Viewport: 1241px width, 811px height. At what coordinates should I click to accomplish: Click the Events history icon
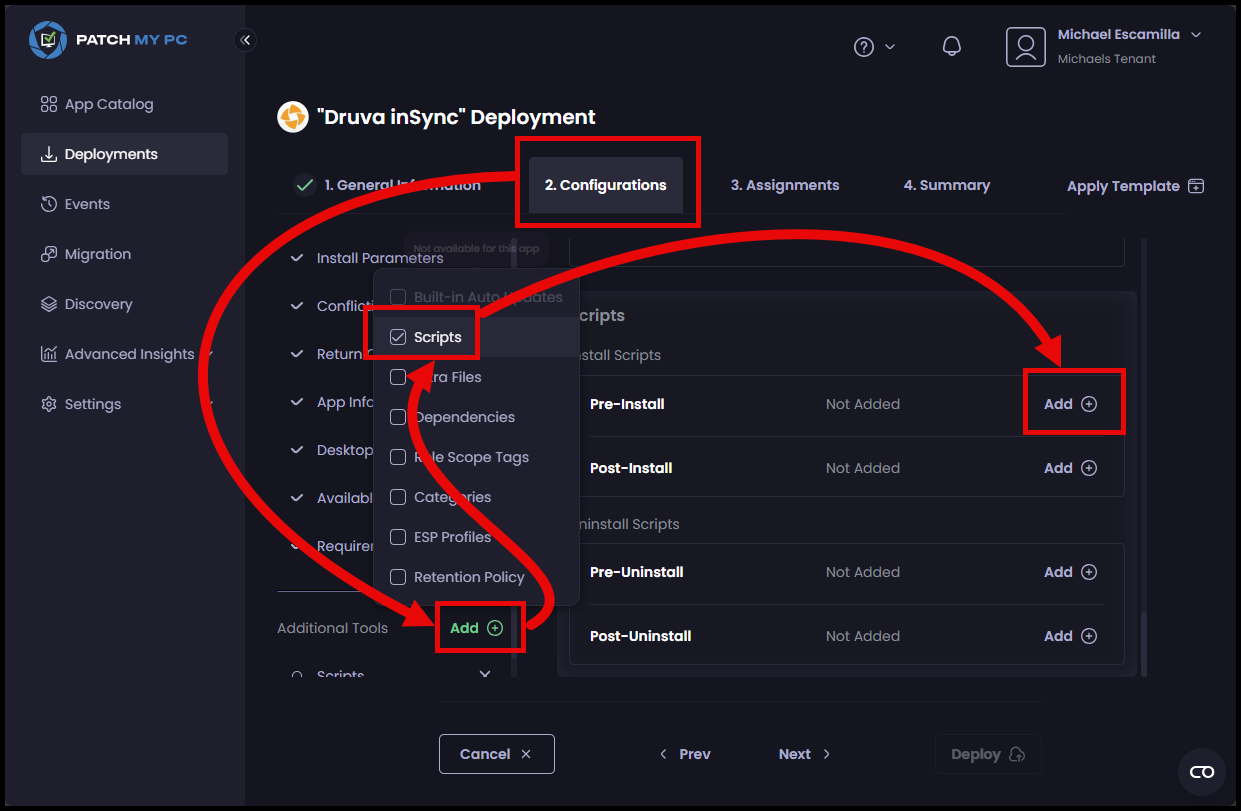point(48,204)
